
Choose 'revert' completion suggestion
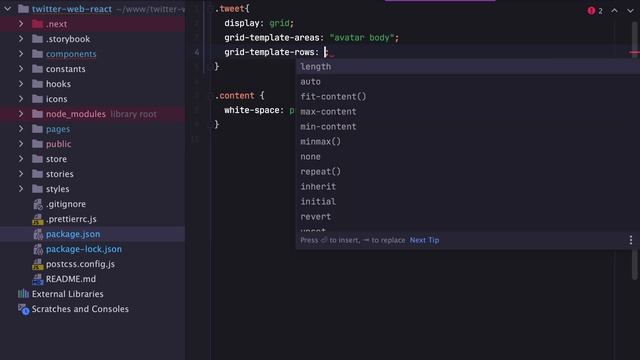click(x=468, y=217)
